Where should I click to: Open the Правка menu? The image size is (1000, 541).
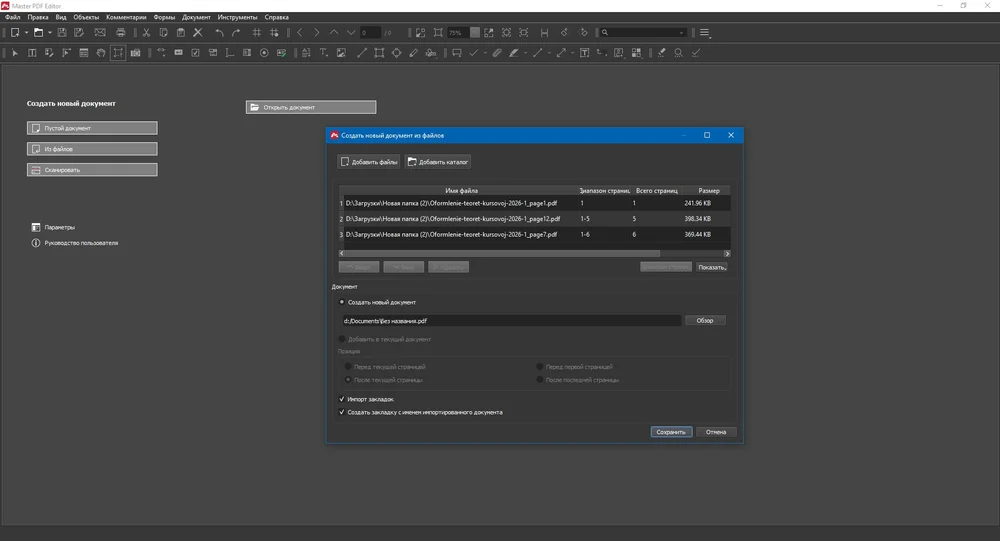coord(38,17)
